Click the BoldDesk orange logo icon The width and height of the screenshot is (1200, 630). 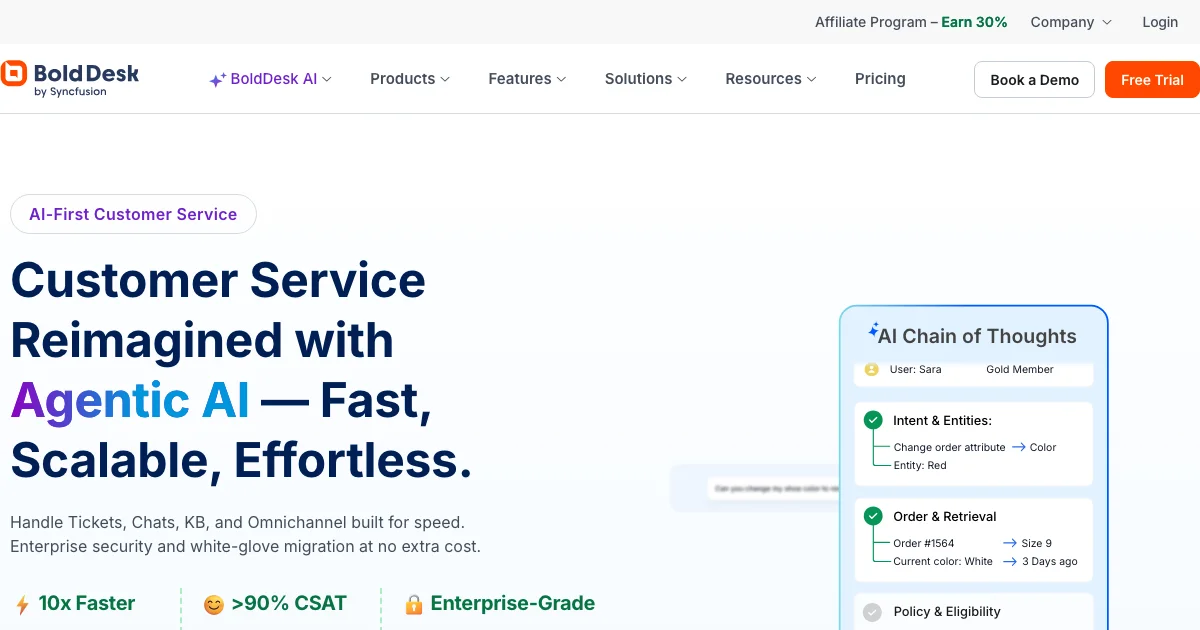(x=13, y=73)
